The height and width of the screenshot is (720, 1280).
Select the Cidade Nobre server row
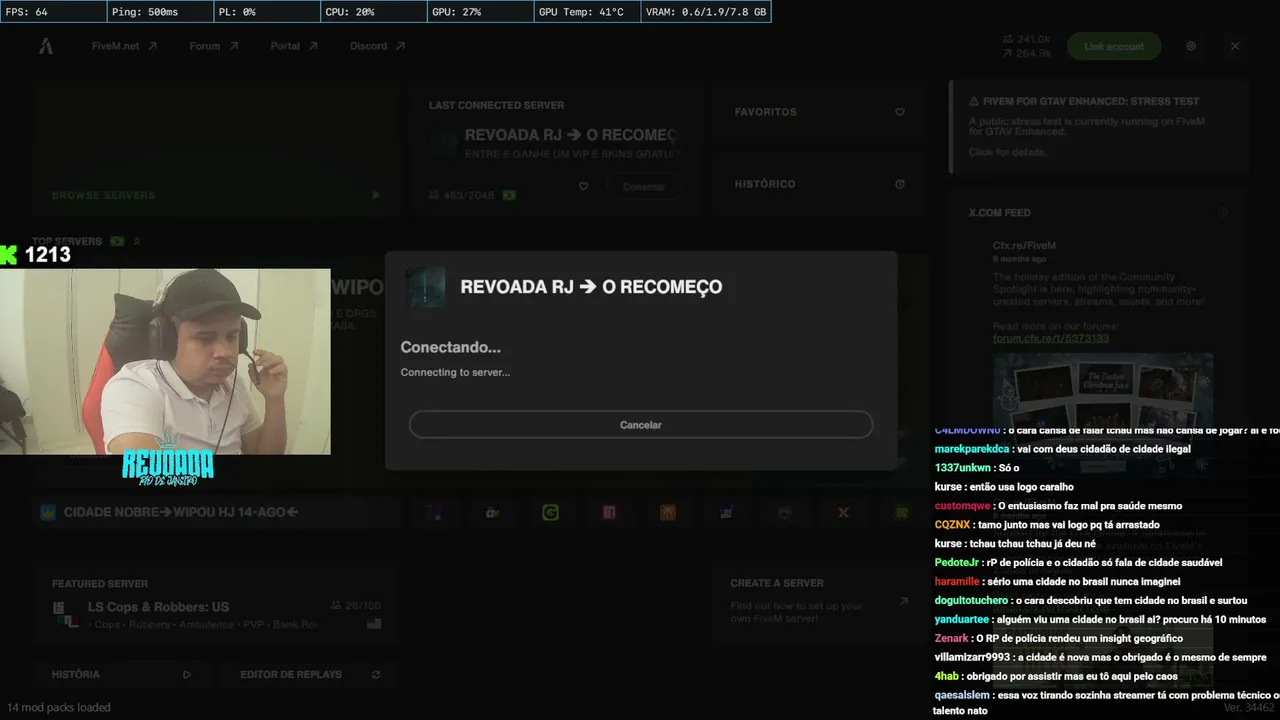pyautogui.click(x=216, y=512)
